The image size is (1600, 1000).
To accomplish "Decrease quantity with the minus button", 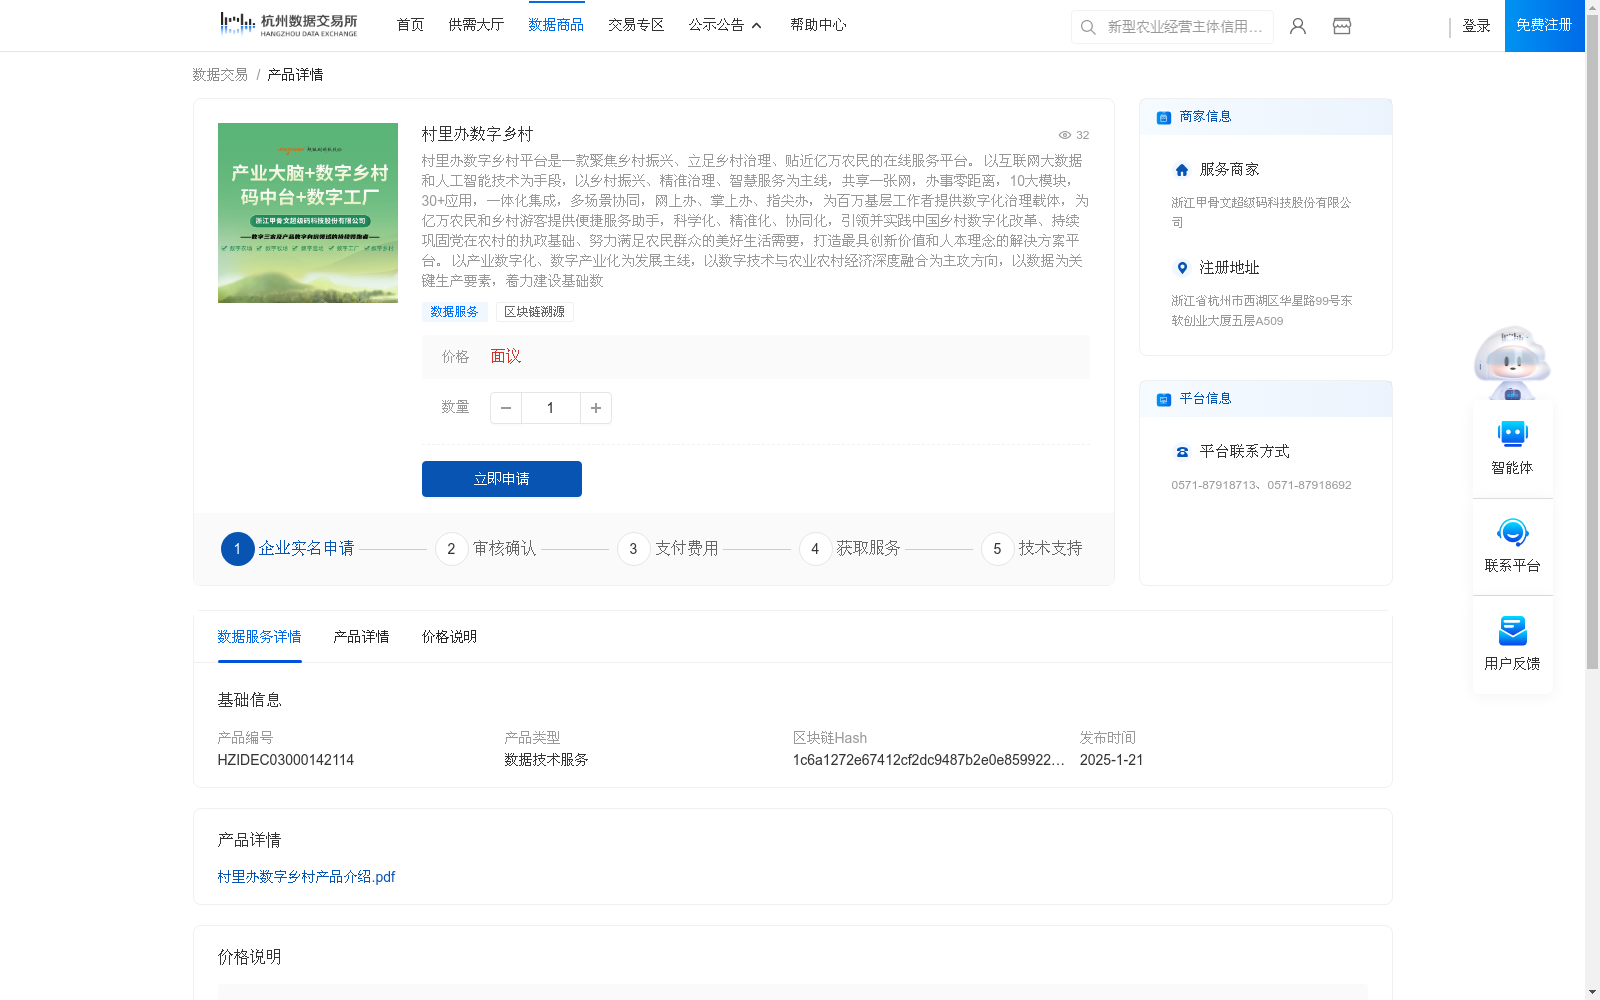I will [x=506, y=408].
